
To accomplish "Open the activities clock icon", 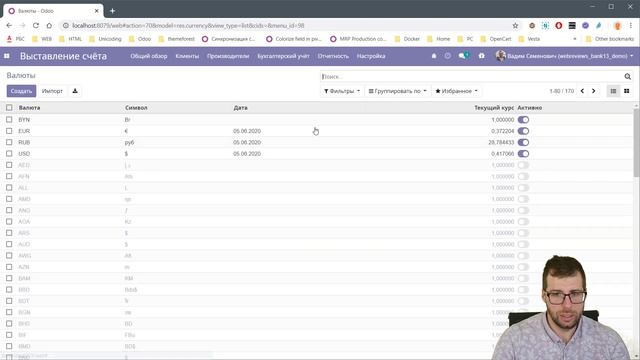I will pyautogui.click(x=448, y=56).
